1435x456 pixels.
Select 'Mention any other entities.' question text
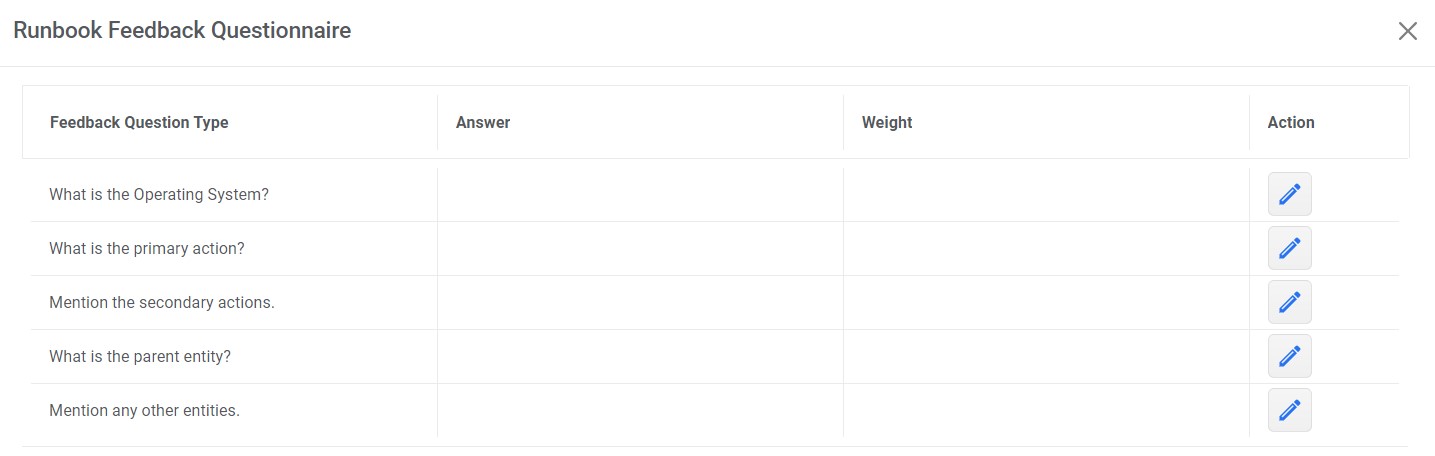click(145, 410)
